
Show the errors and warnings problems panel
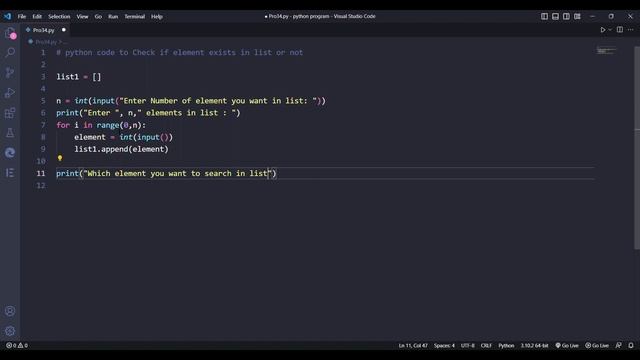click(17, 345)
